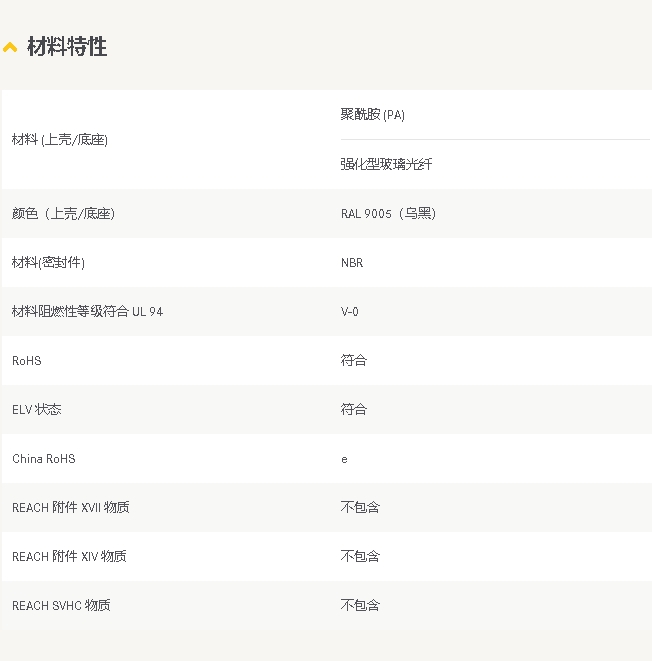
Task: Click the 材料(密封件) row label
Action: (48, 263)
